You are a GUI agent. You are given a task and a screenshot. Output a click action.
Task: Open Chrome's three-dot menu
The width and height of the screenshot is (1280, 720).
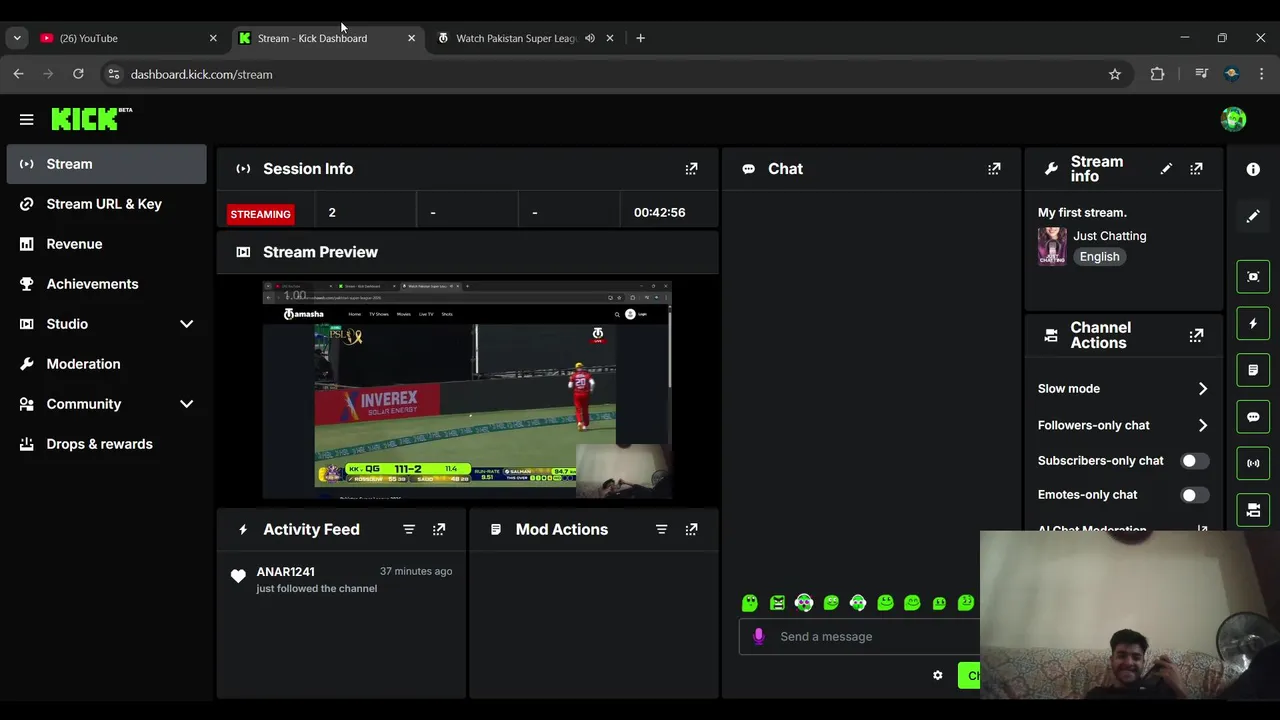point(1261,74)
